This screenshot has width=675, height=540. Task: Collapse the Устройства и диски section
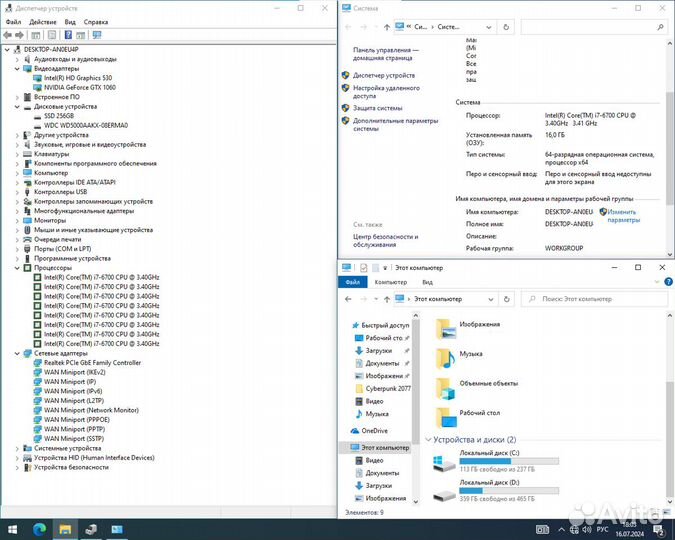coord(430,440)
